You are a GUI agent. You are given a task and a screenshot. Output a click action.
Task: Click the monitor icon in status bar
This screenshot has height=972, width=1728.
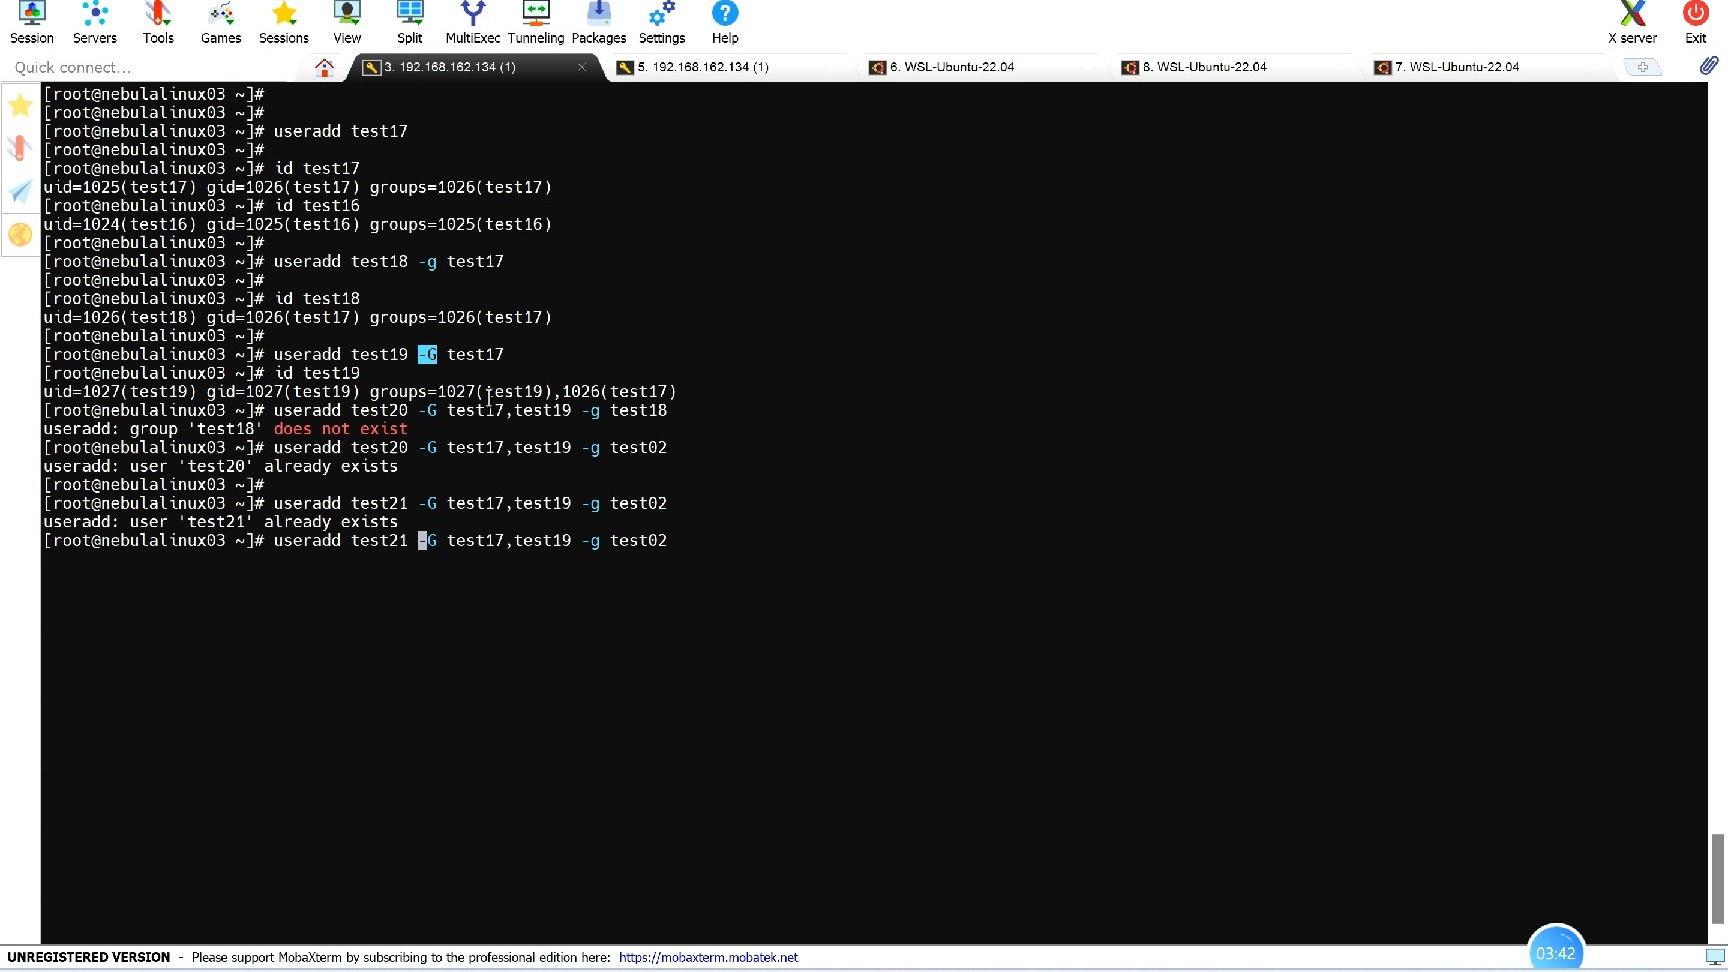[1715, 957]
